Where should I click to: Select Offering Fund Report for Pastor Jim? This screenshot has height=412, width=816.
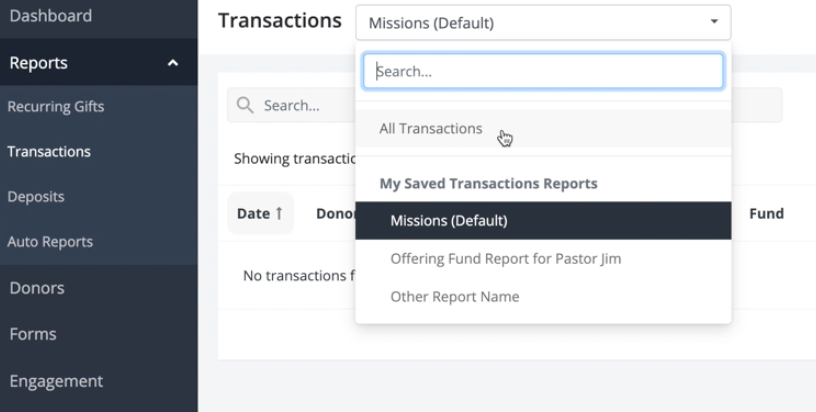click(x=505, y=259)
